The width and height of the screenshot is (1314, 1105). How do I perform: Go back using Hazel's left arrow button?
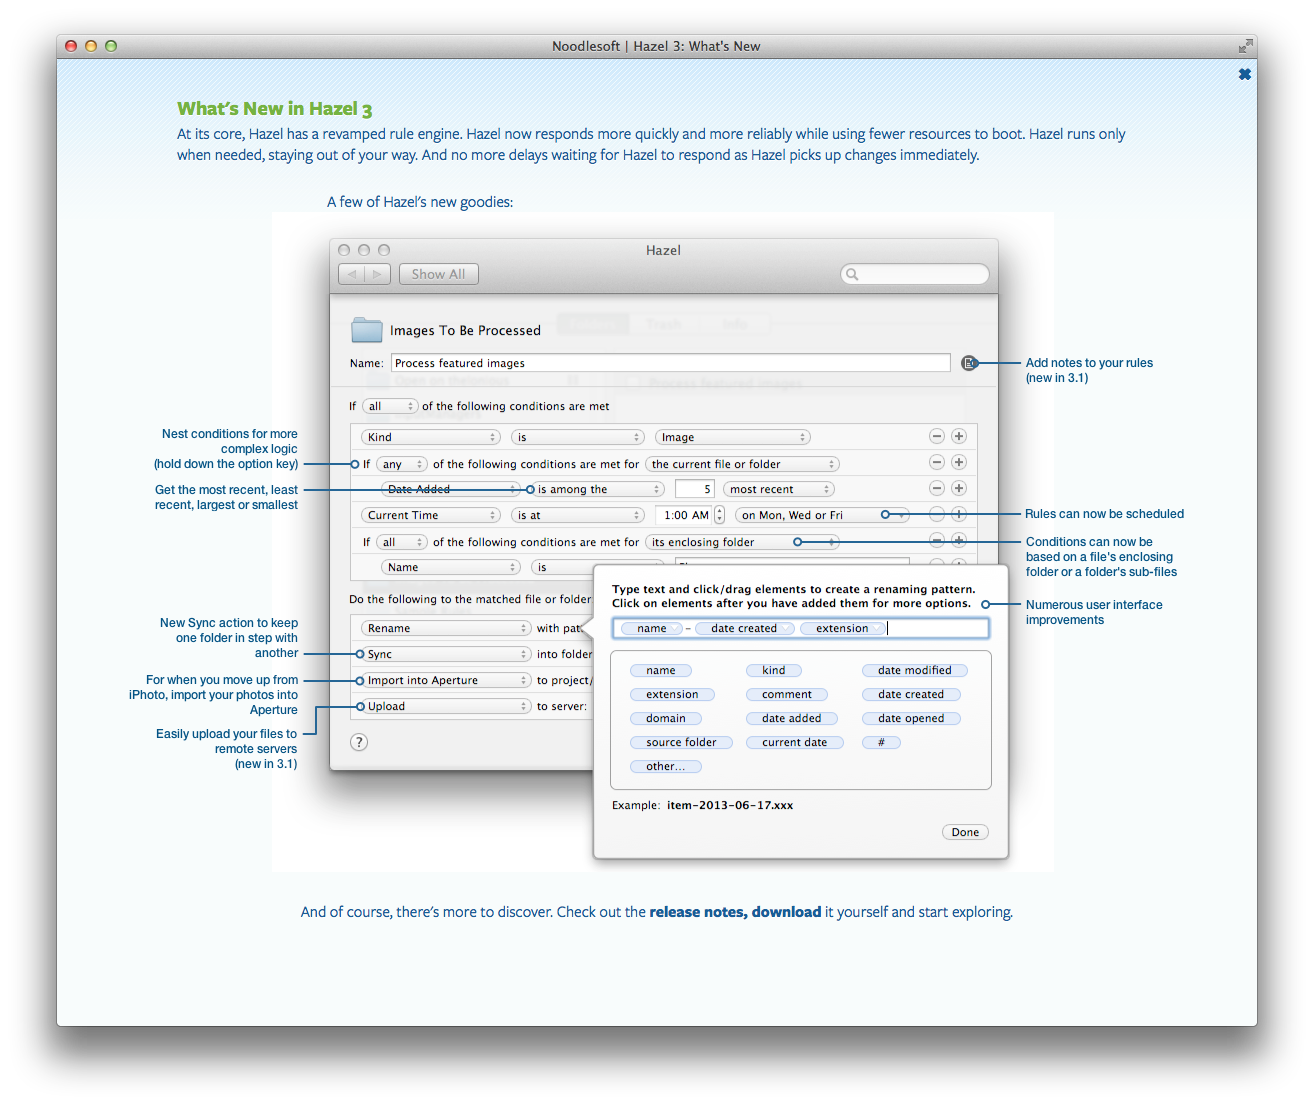click(351, 274)
